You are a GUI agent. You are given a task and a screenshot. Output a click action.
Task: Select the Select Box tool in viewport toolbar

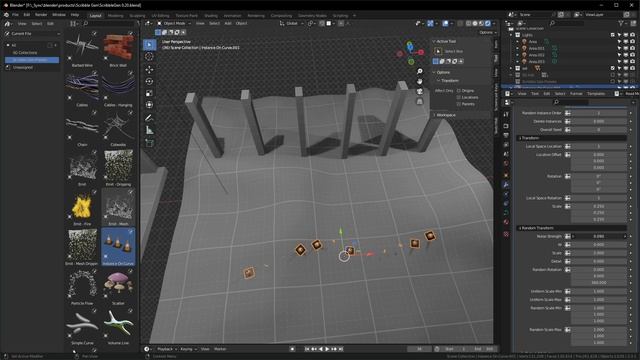point(149,44)
